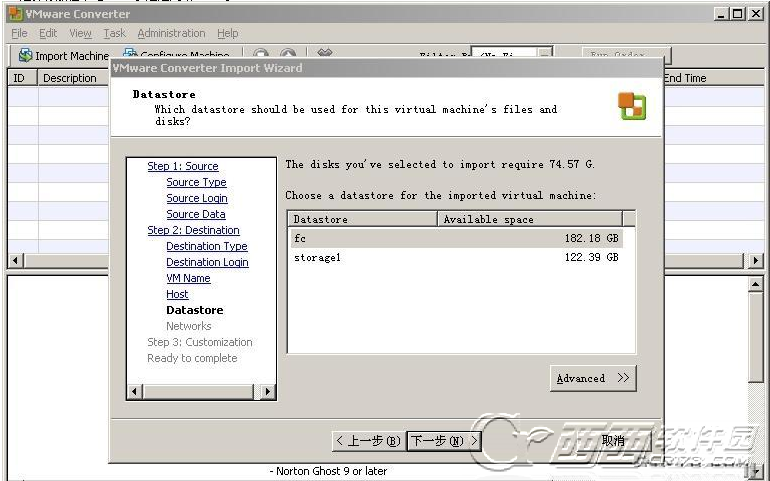Click the Import Machine toolbar button
Image resolution: width=770 pixels, height=481 pixels.
63,56
